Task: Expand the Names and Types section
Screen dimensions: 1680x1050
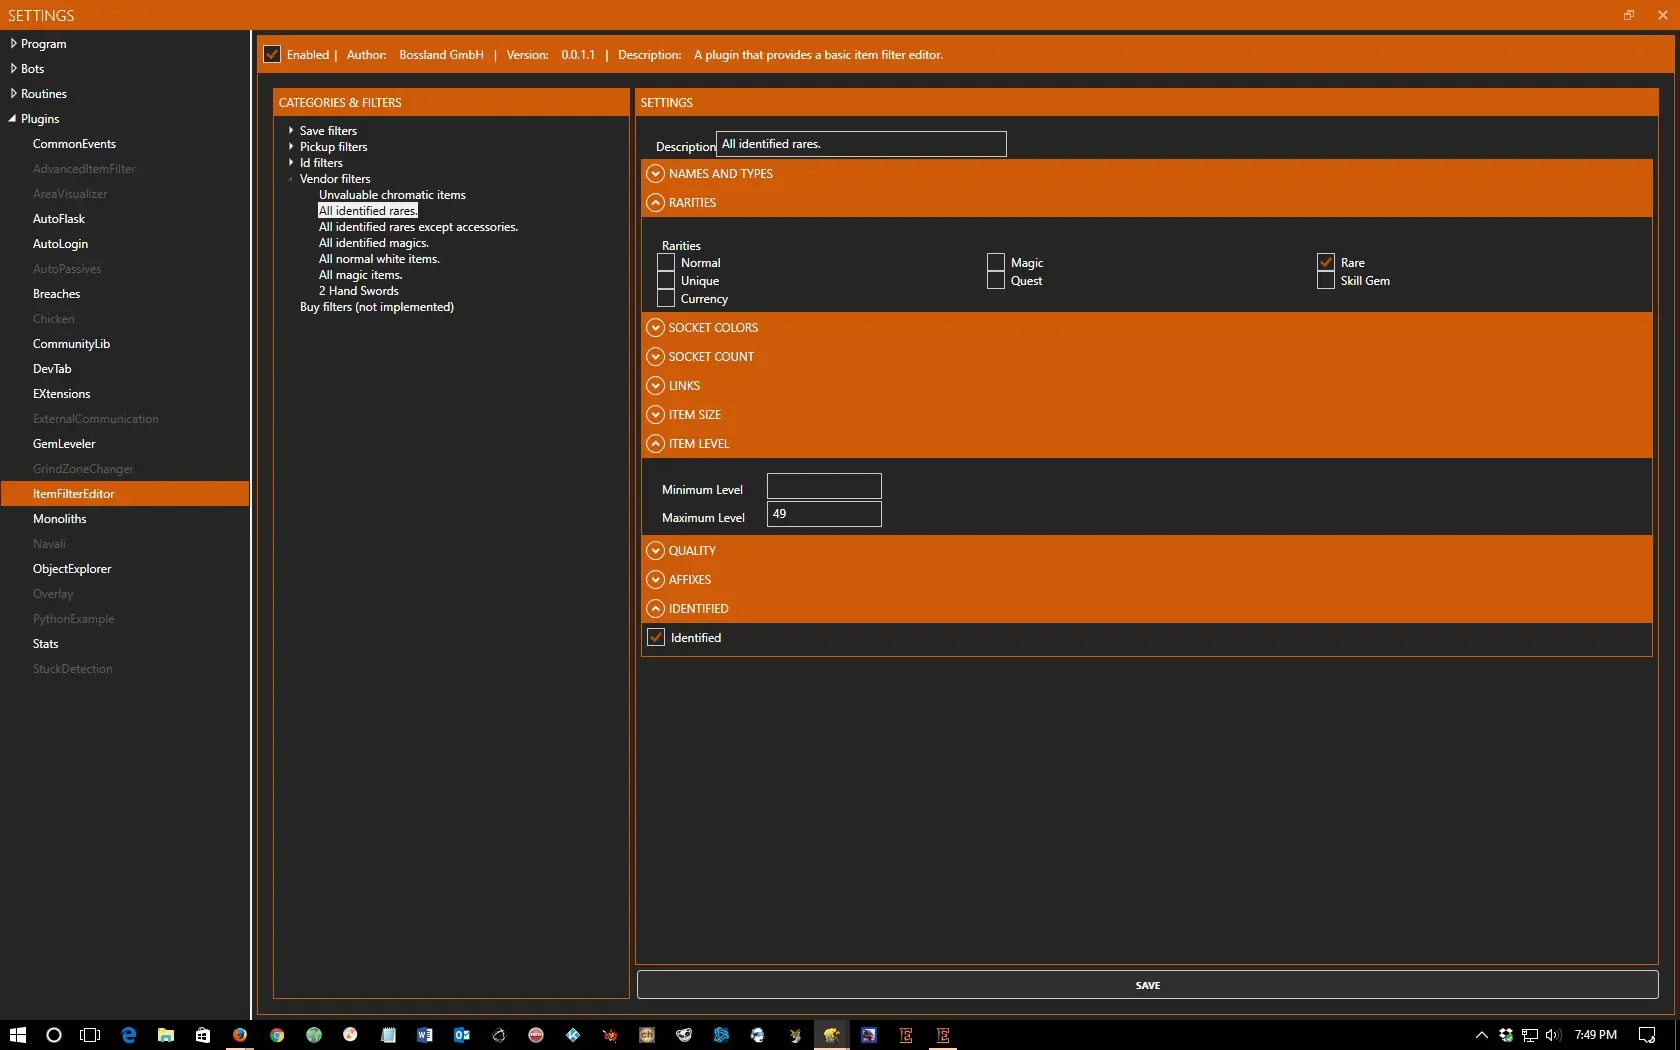Action: click(x=656, y=174)
